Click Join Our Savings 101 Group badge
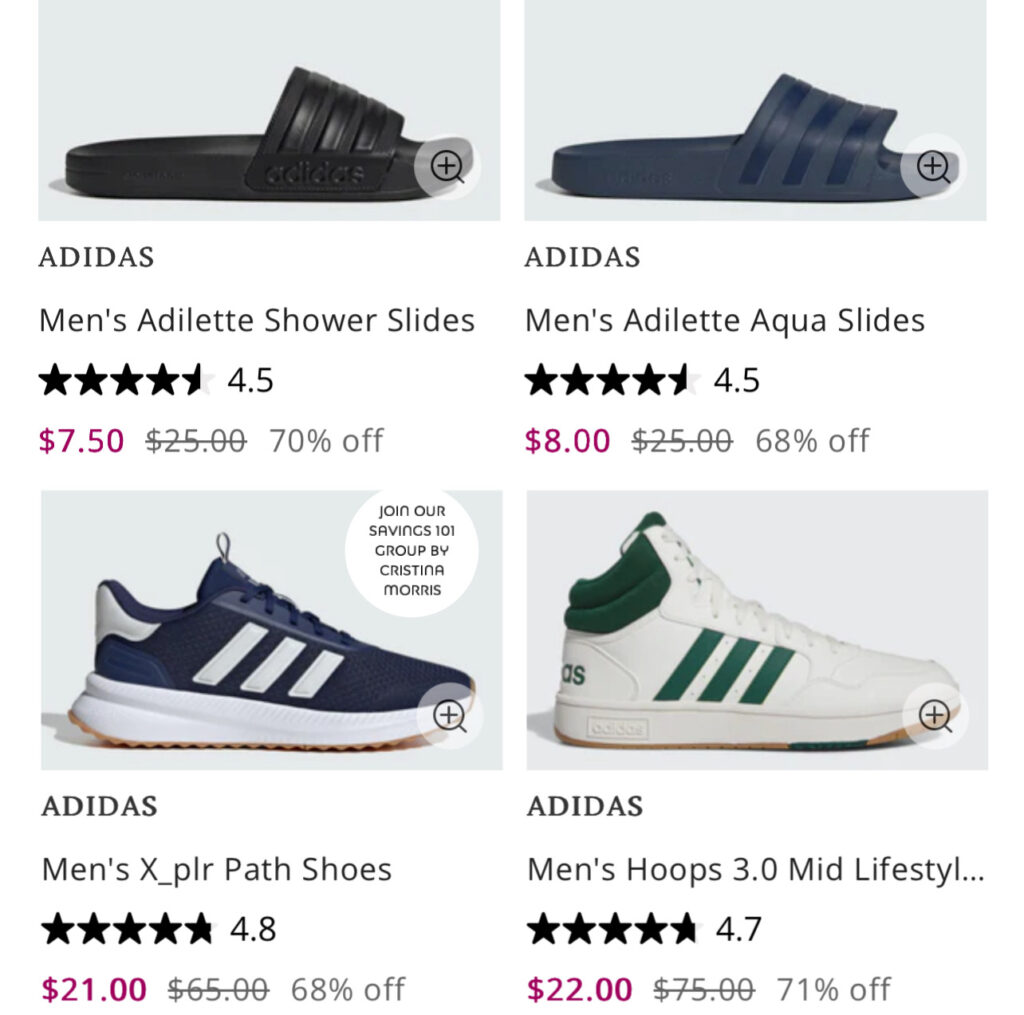 [x=411, y=551]
